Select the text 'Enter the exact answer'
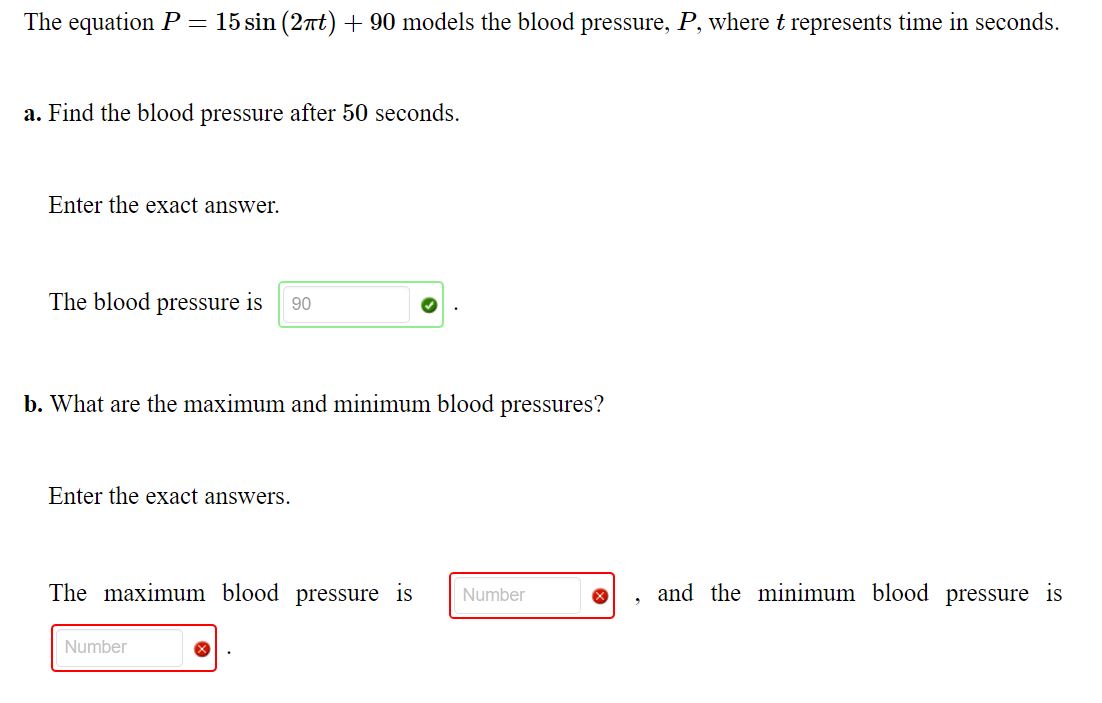The image size is (1102, 703). click(x=163, y=205)
